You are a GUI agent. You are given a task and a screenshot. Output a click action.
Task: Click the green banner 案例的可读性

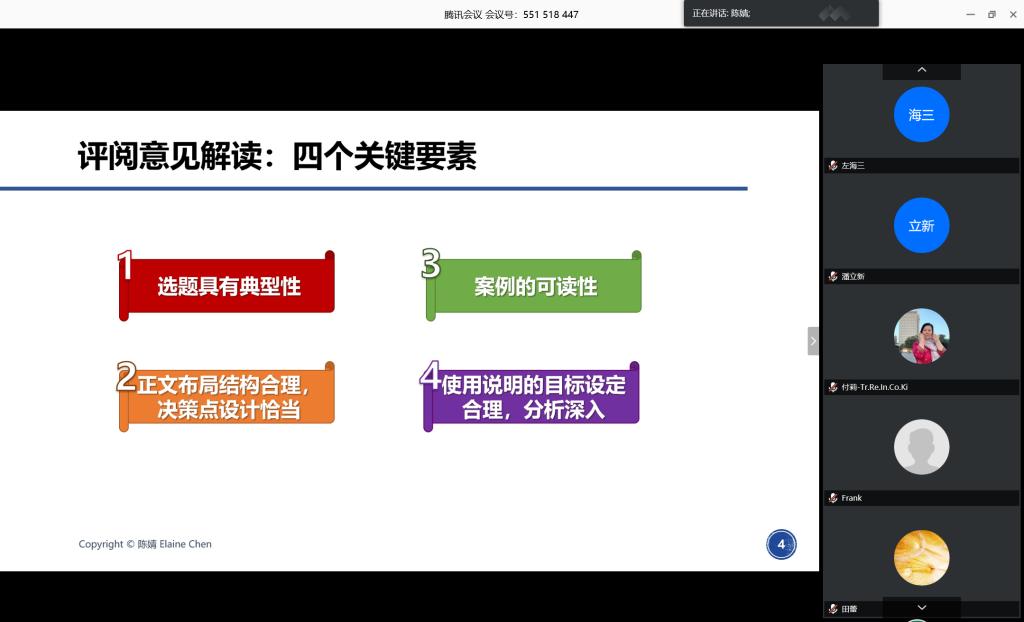pyautogui.click(x=535, y=286)
